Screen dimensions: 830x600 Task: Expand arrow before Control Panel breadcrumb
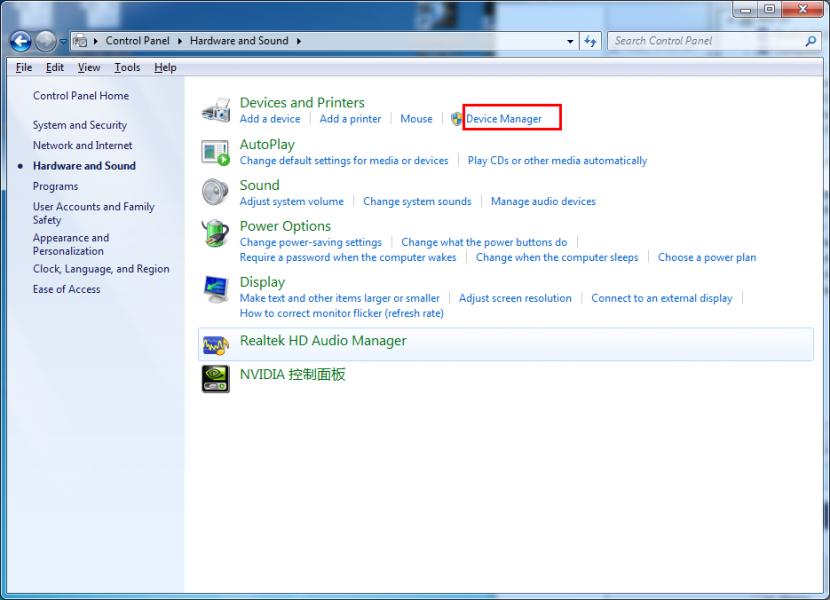[96, 41]
